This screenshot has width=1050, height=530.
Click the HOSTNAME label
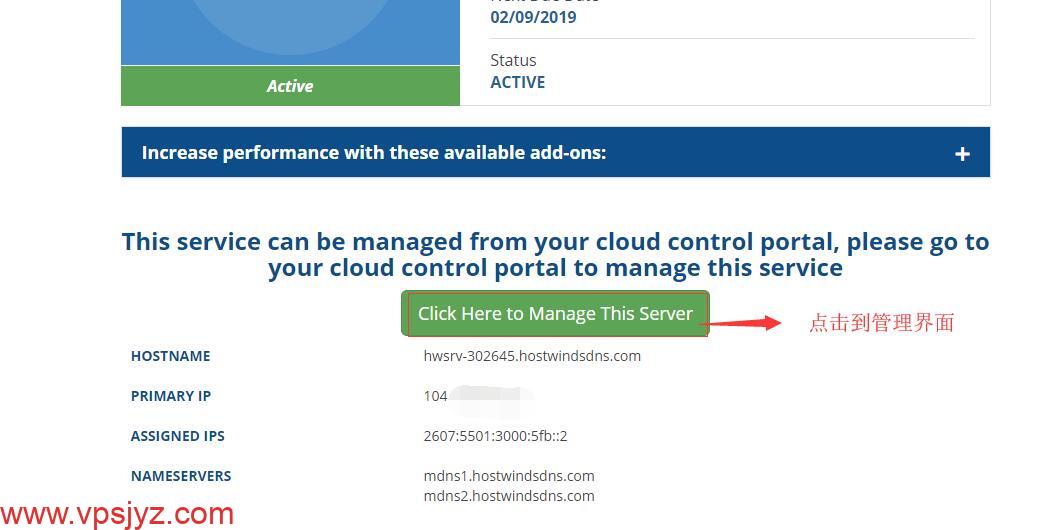click(x=171, y=356)
